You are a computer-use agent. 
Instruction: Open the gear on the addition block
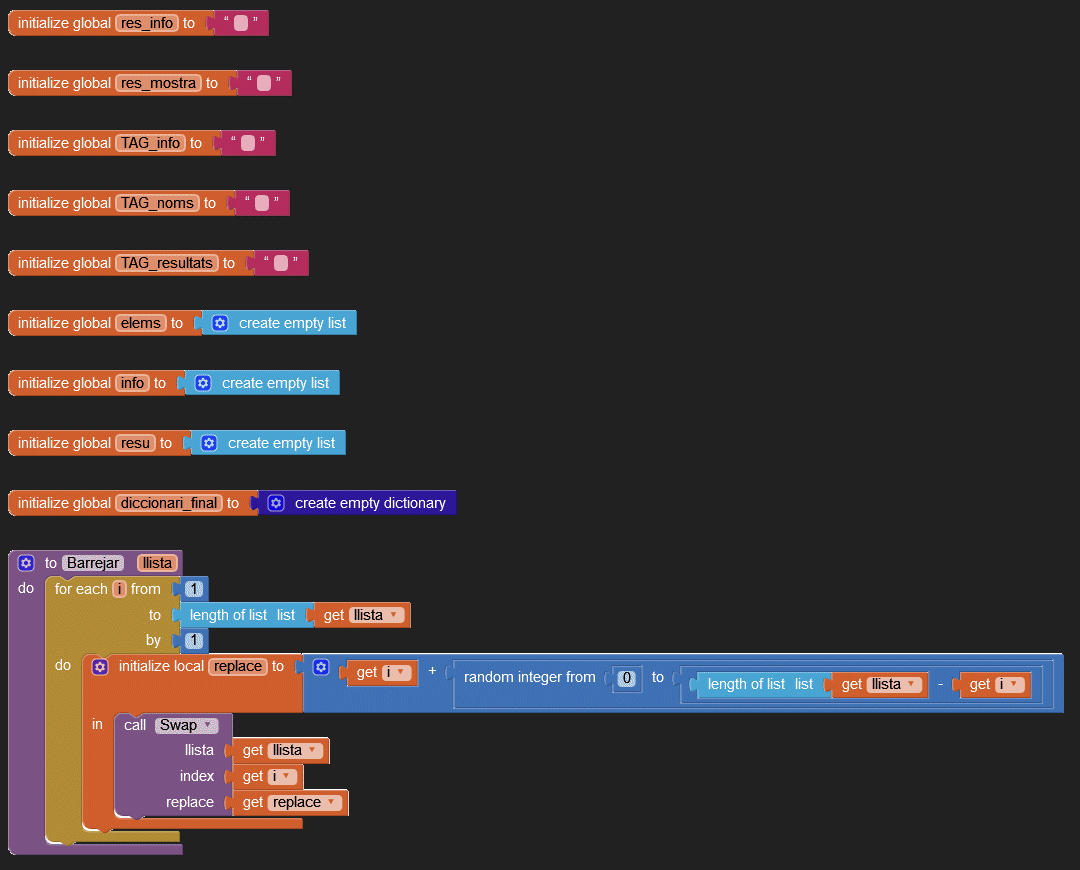(x=320, y=667)
